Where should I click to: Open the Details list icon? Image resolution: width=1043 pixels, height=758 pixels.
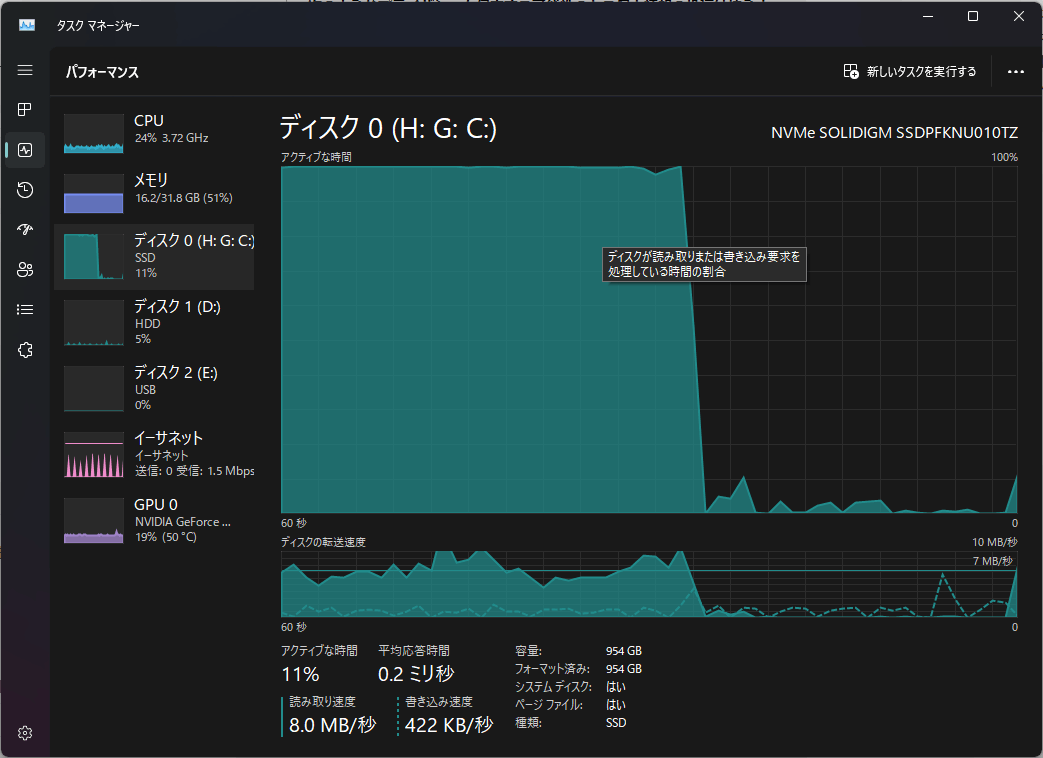click(25, 310)
